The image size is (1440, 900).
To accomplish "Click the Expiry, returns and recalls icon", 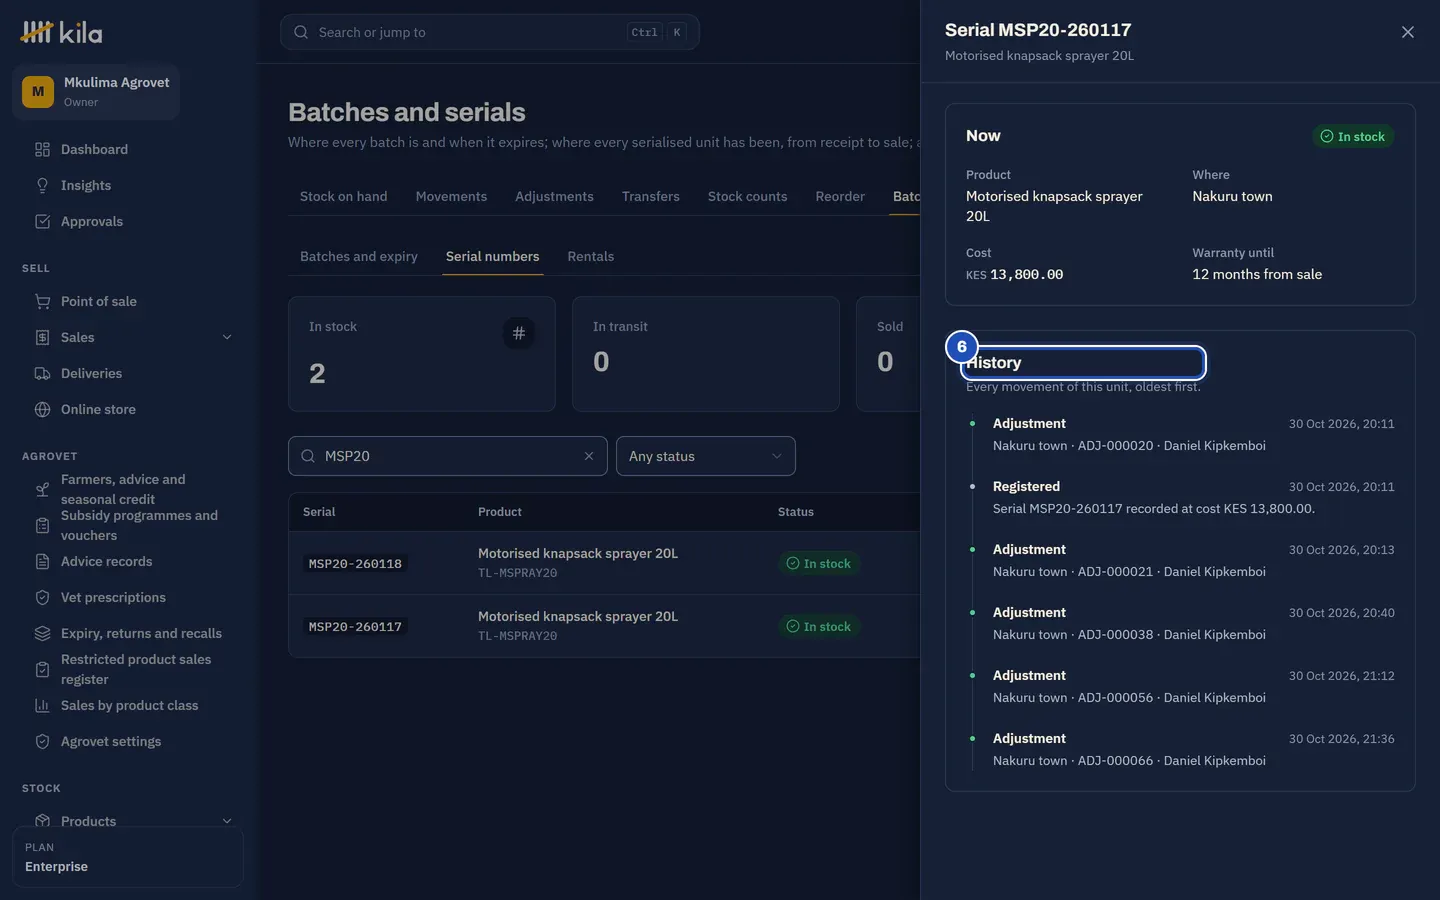I will [x=42, y=634].
